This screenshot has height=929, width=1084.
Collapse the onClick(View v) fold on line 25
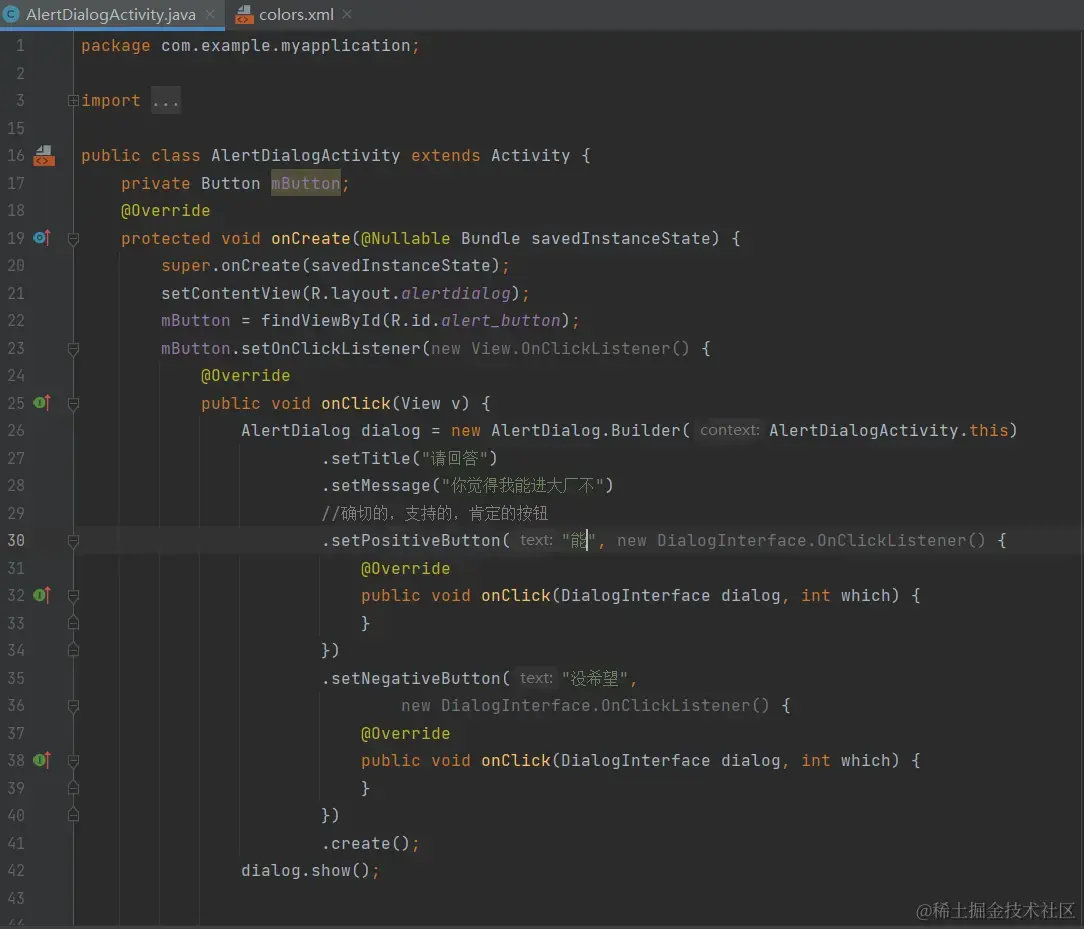tap(73, 403)
